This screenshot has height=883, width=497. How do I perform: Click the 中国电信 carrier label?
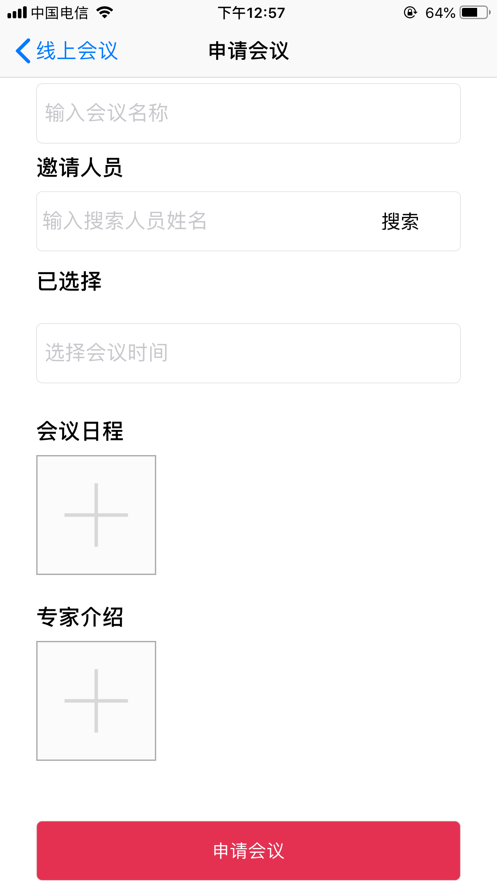pos(60,12)
